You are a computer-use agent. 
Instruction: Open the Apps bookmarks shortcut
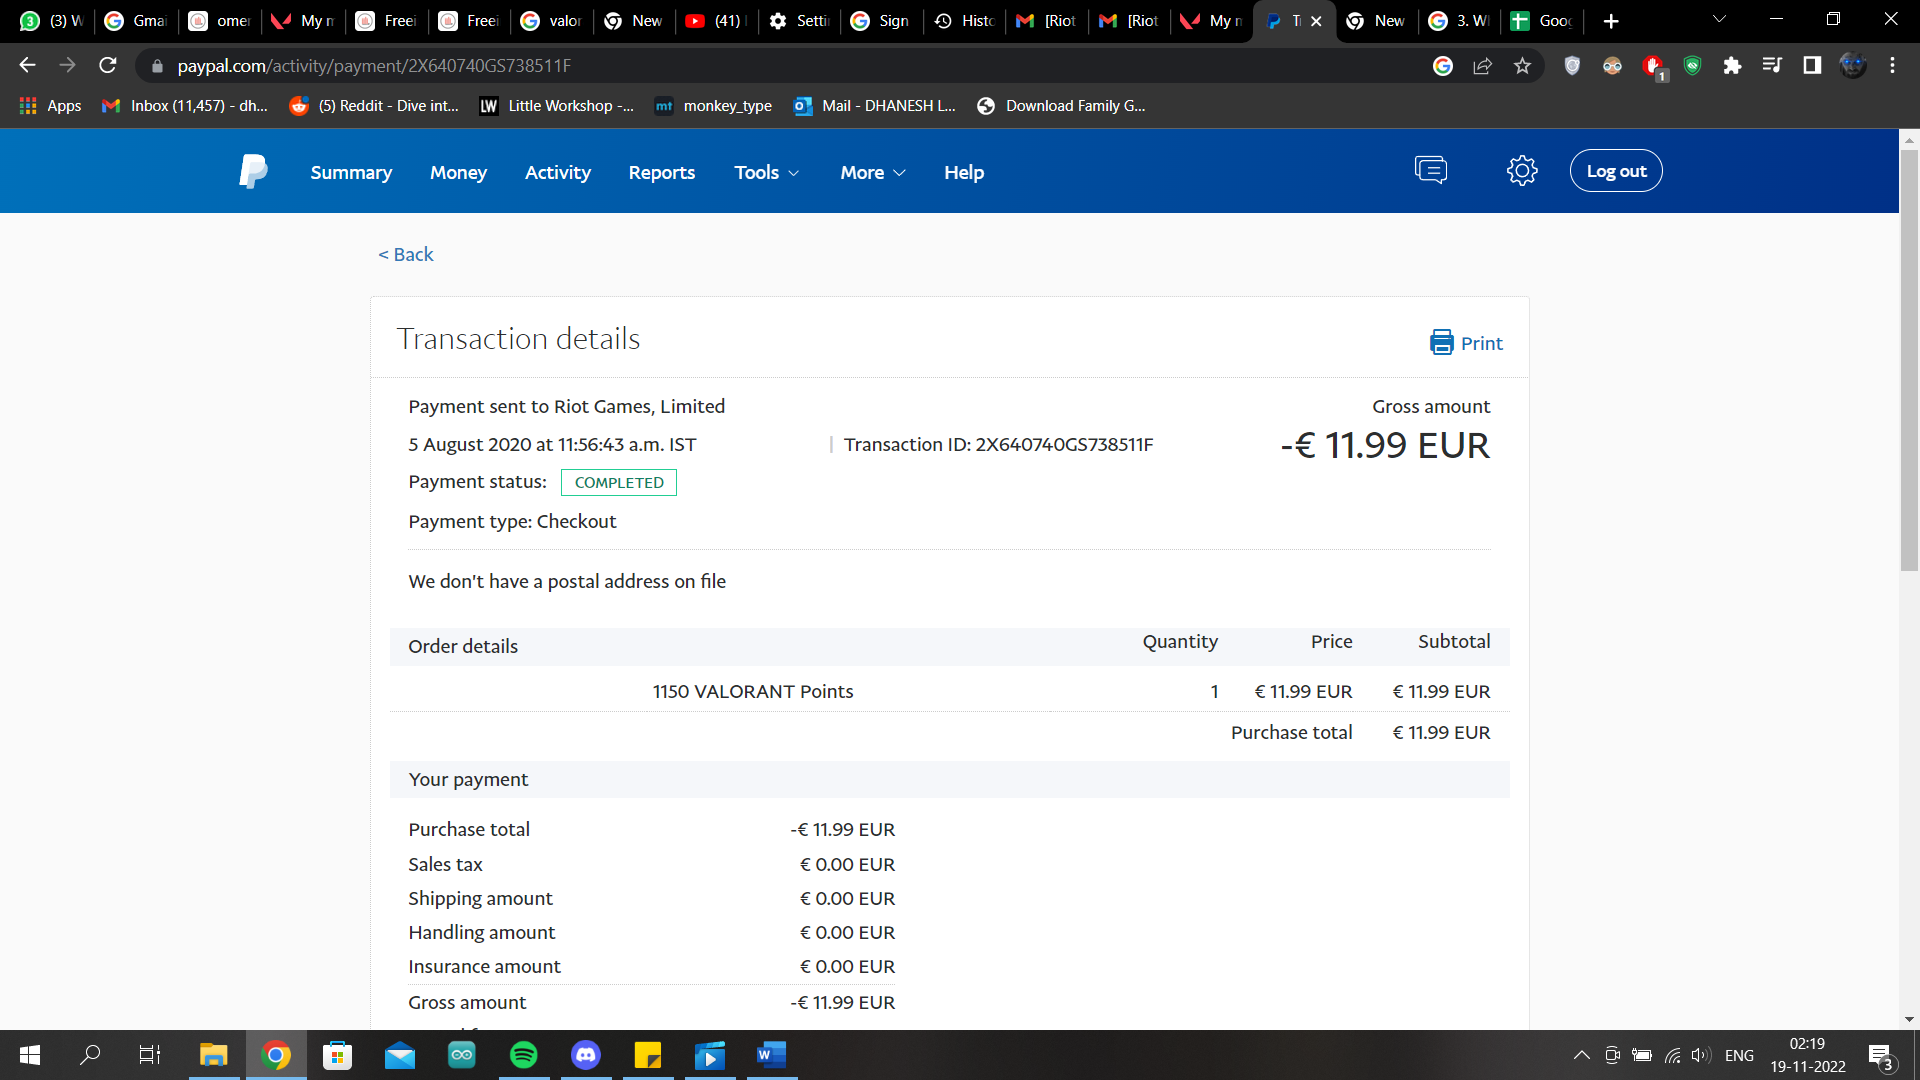(x=50, y=106)
